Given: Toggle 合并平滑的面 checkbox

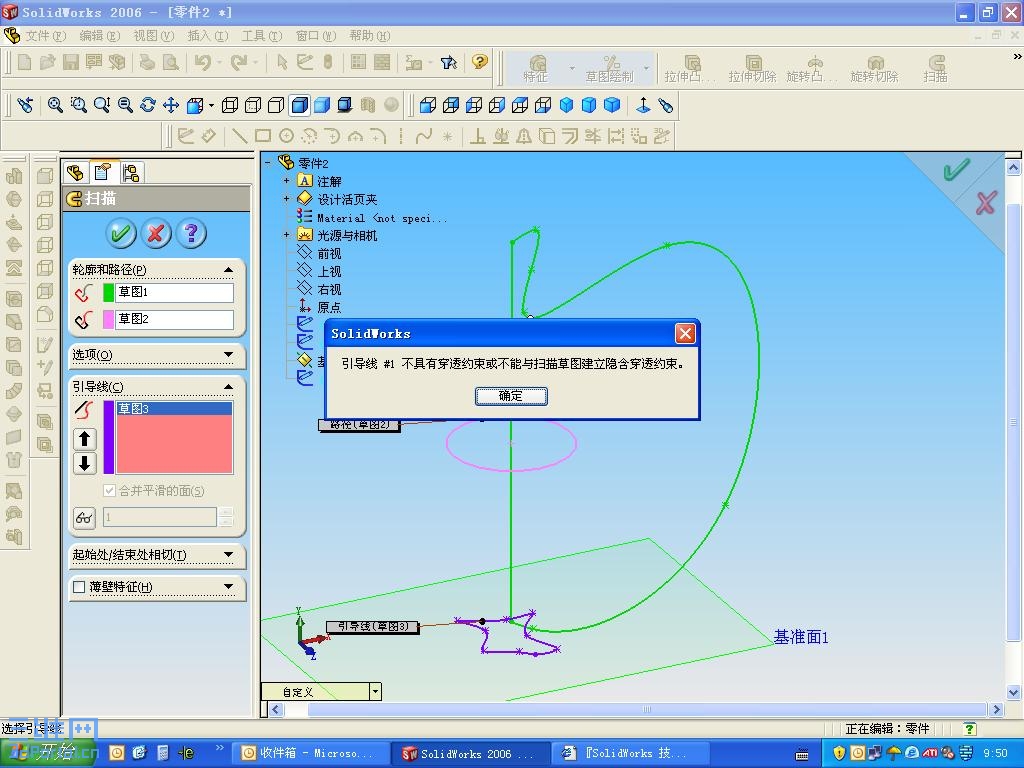Looking at the screenshot, I should pyautogui.click(x=110, y=490).
